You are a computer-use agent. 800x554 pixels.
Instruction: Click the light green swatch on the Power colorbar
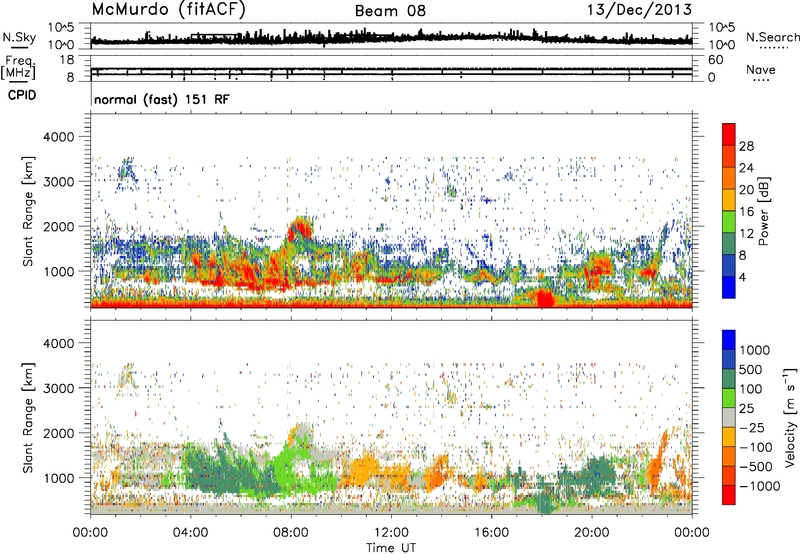tap(729, 222)
